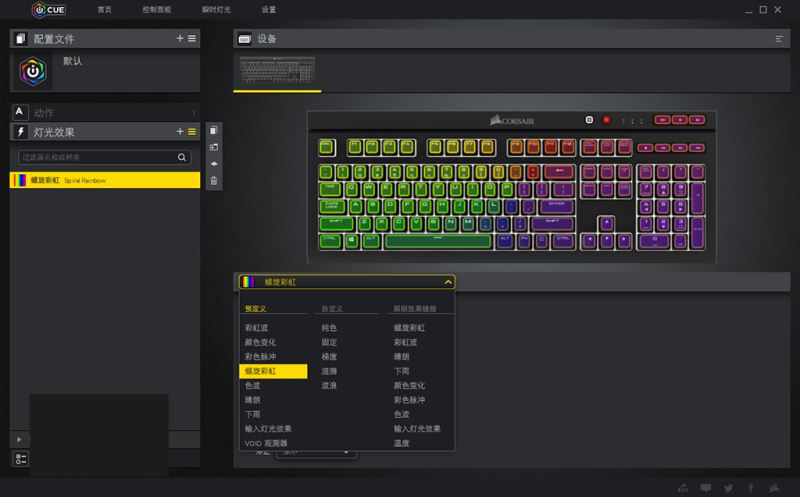Click the red Windows lock key button
Screen dimensions: 800x497
tap(606, 120)
